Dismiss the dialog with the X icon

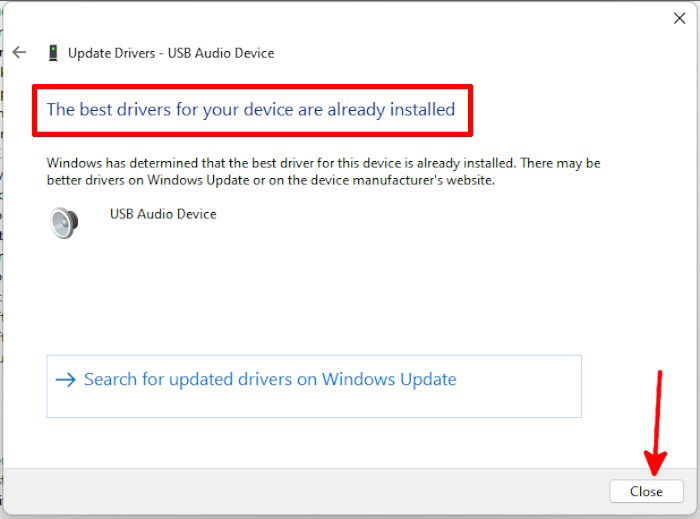point(679,18)
